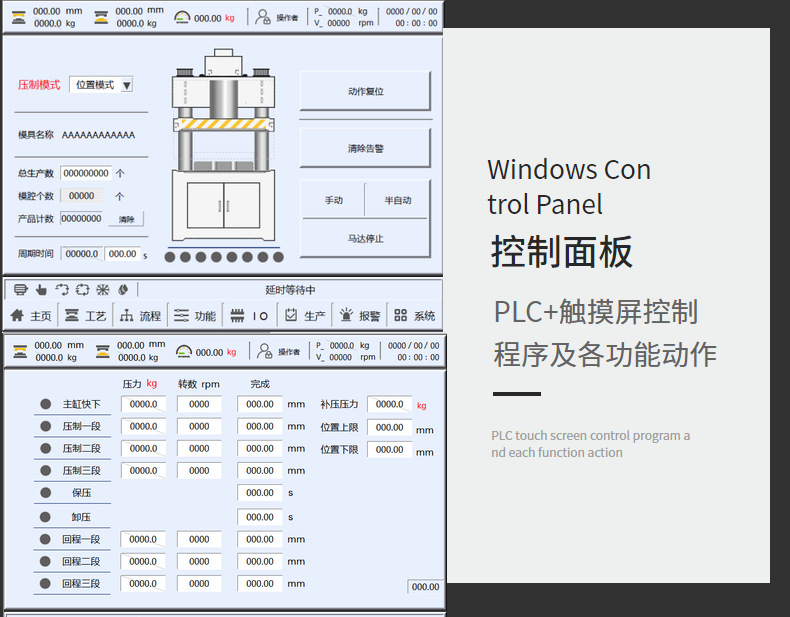The width and height of the screenshot is (790, 617).
Task: Click the second press icon in the home screen status bar
Action: tap(101, 17)
